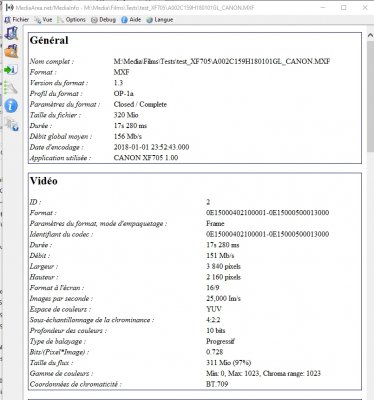Click the 'Type de balayage' label
This screenshot has width=374, height=400.
(58, 341)
